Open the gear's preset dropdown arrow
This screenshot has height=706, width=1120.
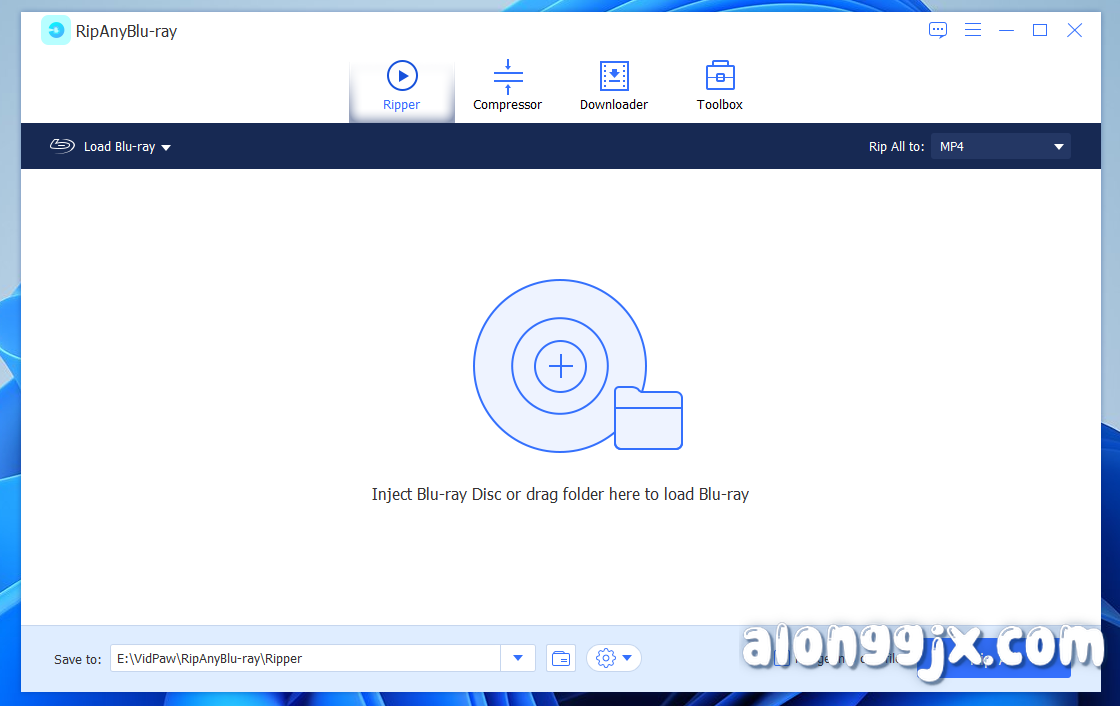click(x=627, y=658)
